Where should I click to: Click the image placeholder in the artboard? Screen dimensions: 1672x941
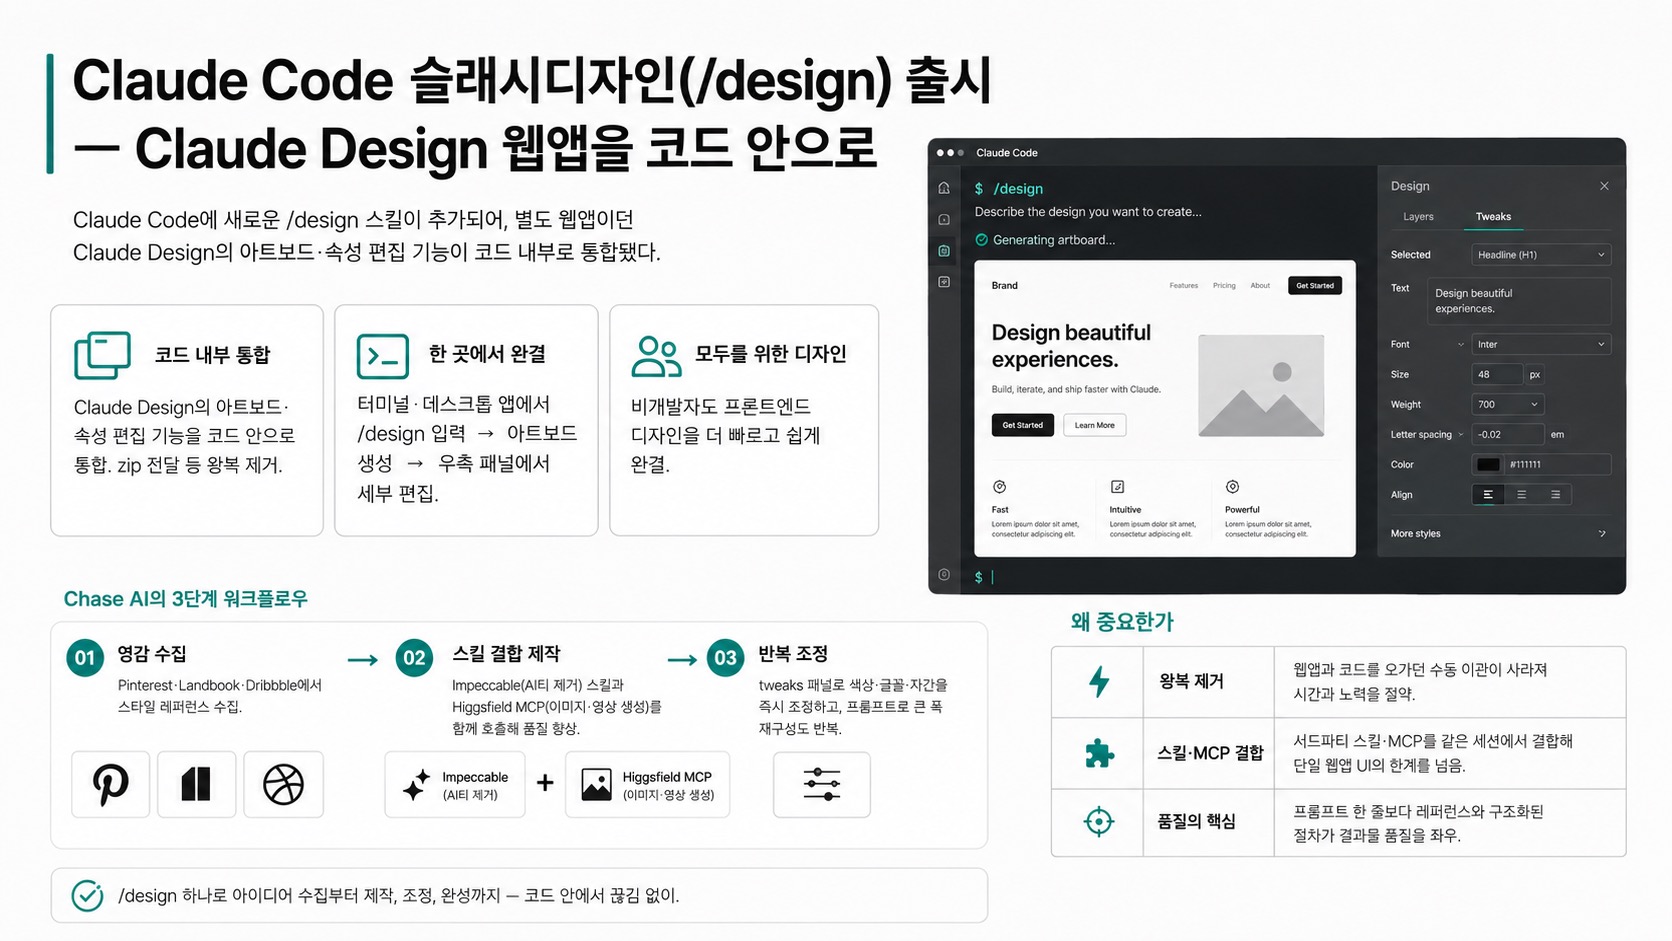coord(1261,386)
